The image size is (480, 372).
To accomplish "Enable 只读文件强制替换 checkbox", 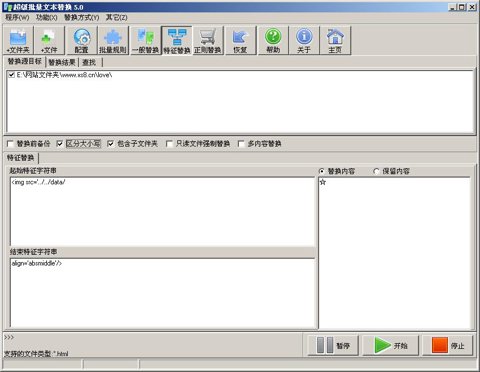I will click(x=169, y=144).
